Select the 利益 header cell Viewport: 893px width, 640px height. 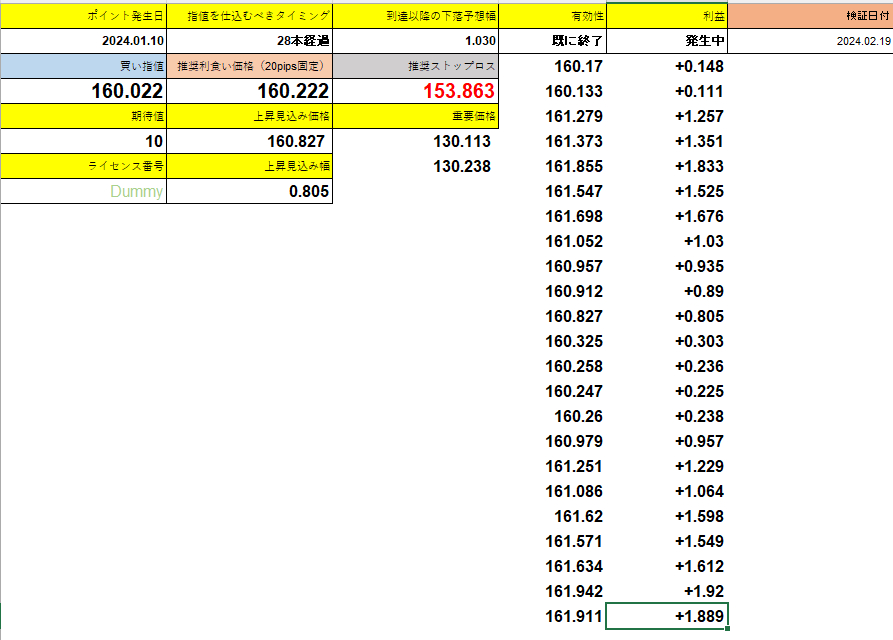(x=667, y=16)
